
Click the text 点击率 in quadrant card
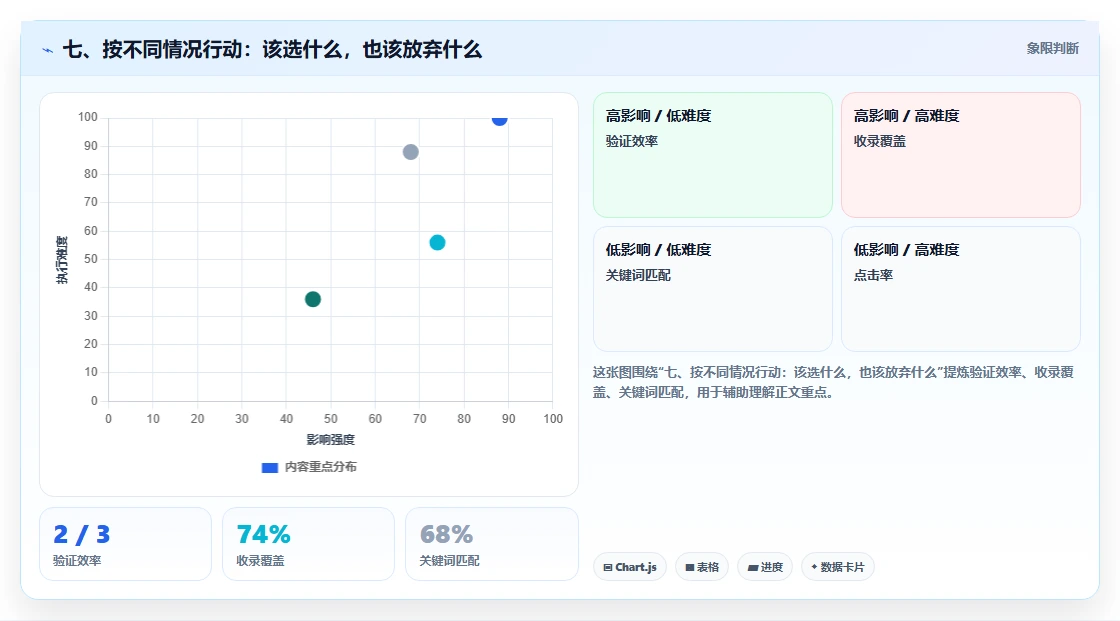tap(874, 275)
